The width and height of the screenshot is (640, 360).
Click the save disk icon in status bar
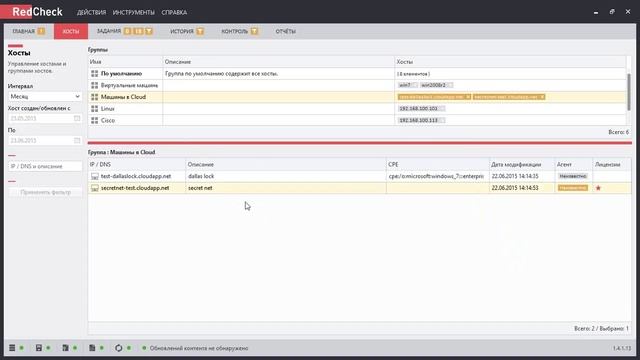(39, 348)
